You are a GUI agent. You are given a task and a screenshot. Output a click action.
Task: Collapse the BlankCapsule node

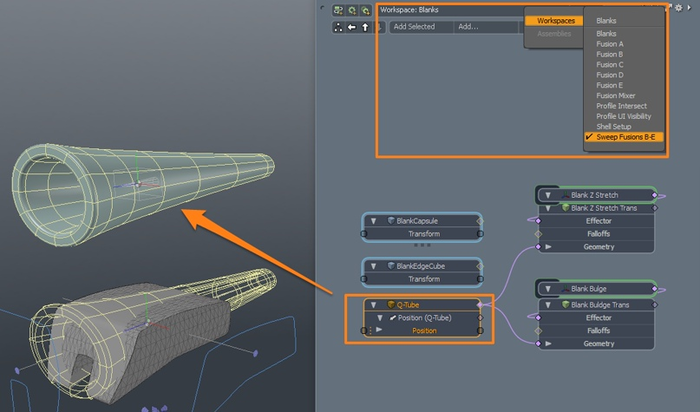click(x=374, y=220)
